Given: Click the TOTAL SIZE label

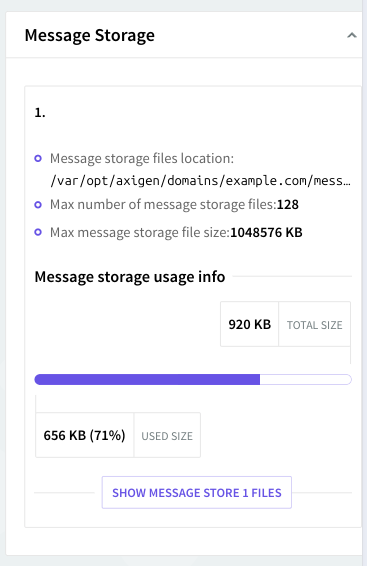Looking at the screenshot, I should coord(315,325).
